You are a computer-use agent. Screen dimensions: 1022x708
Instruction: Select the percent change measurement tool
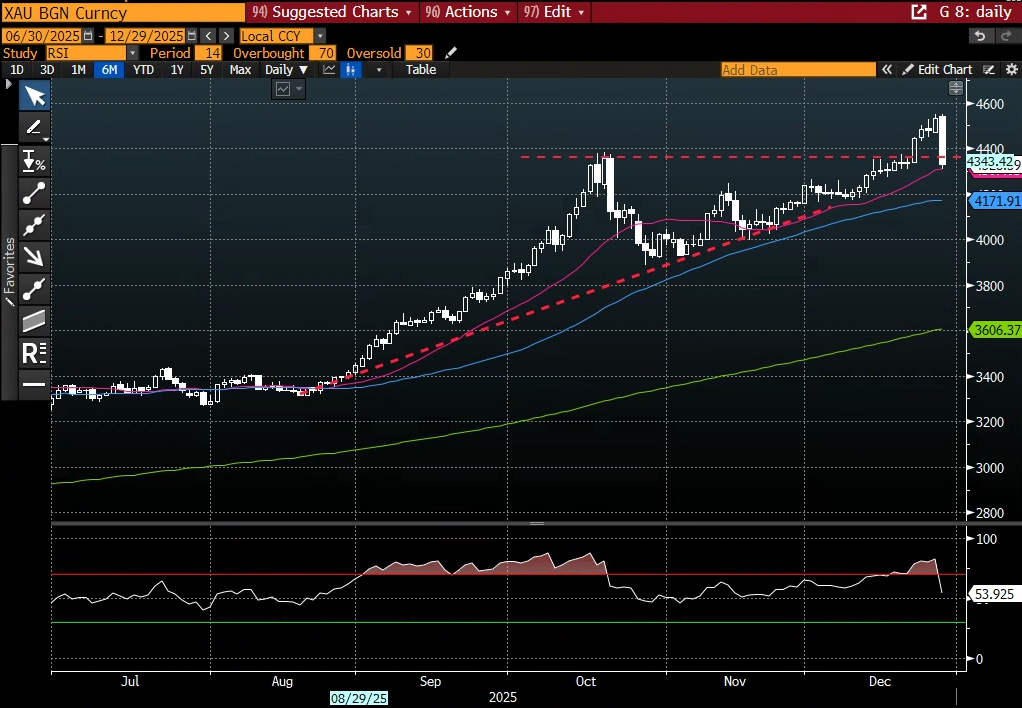click(34, 160)
